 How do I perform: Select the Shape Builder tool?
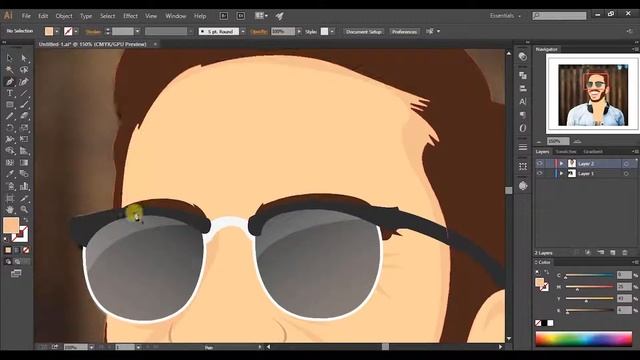(10, 151)
